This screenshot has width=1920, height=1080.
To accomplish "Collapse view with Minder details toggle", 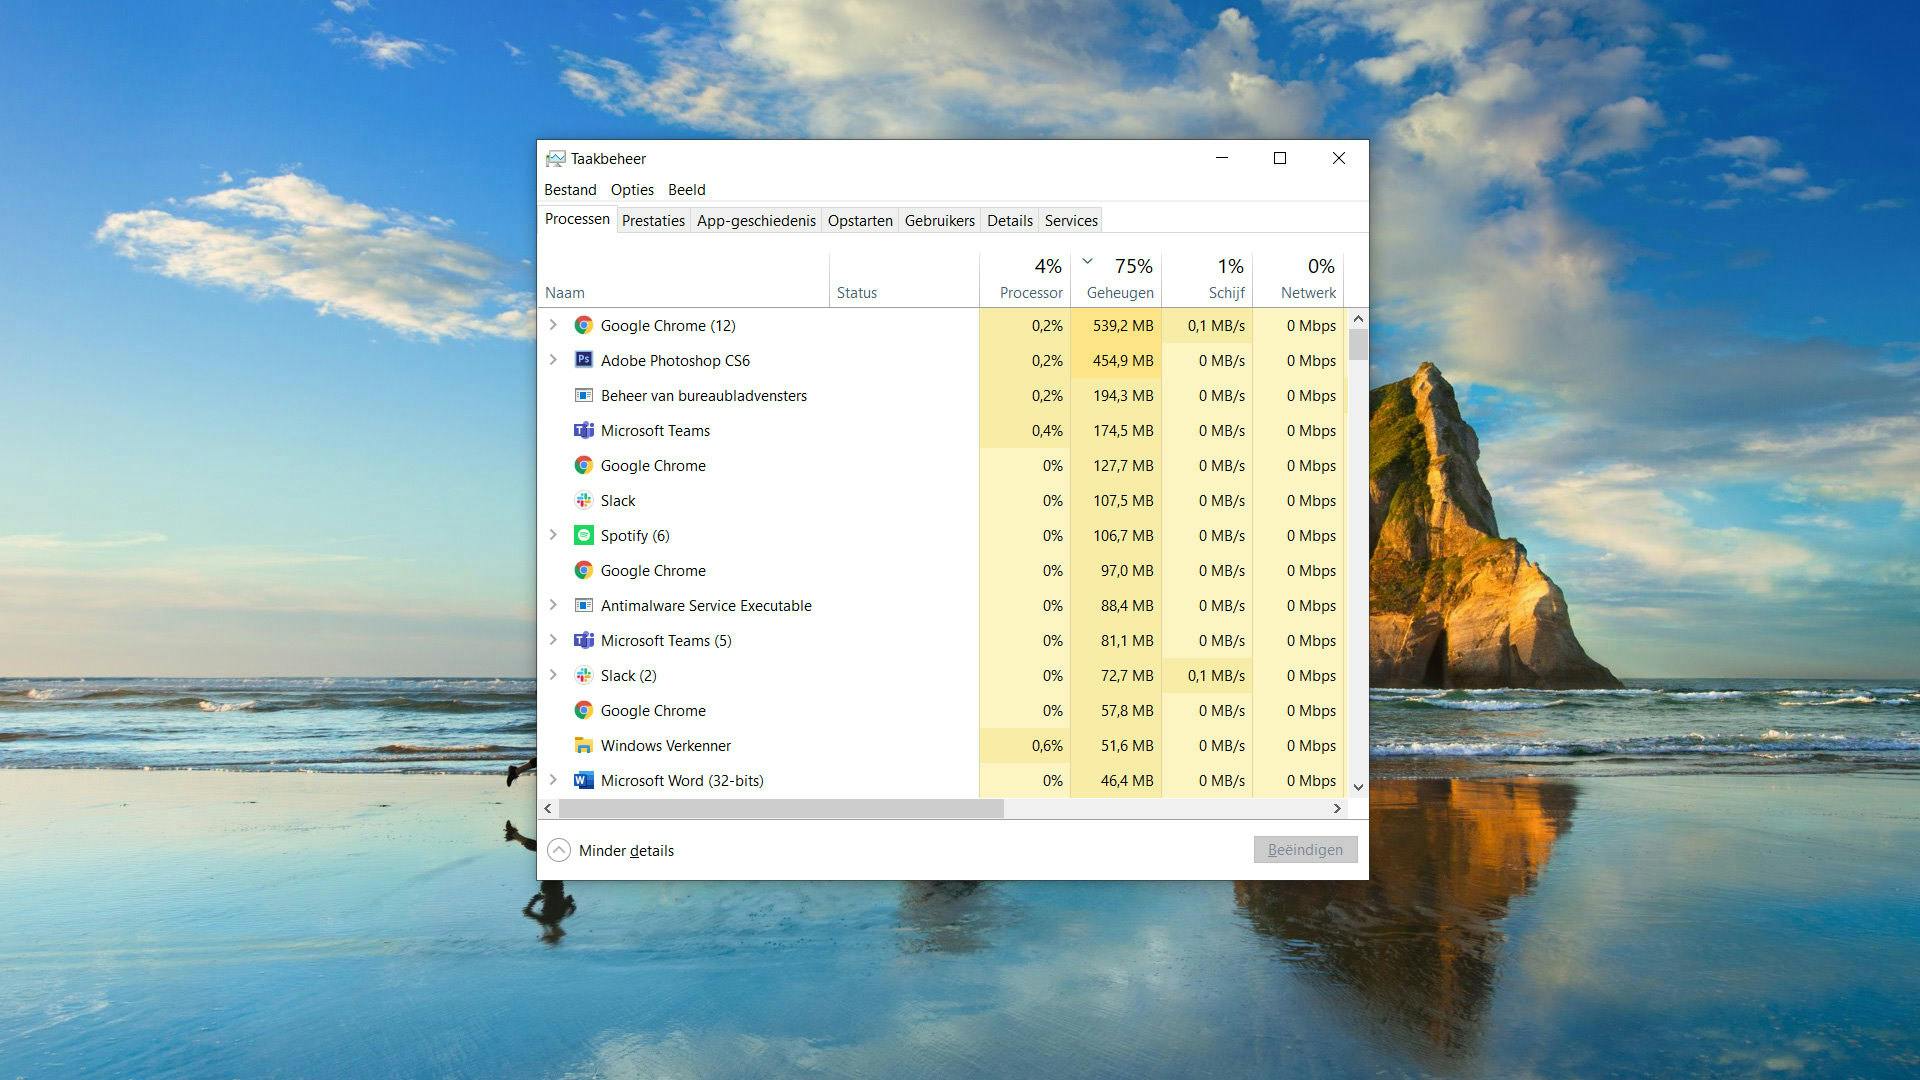I will tap(559, 850).
